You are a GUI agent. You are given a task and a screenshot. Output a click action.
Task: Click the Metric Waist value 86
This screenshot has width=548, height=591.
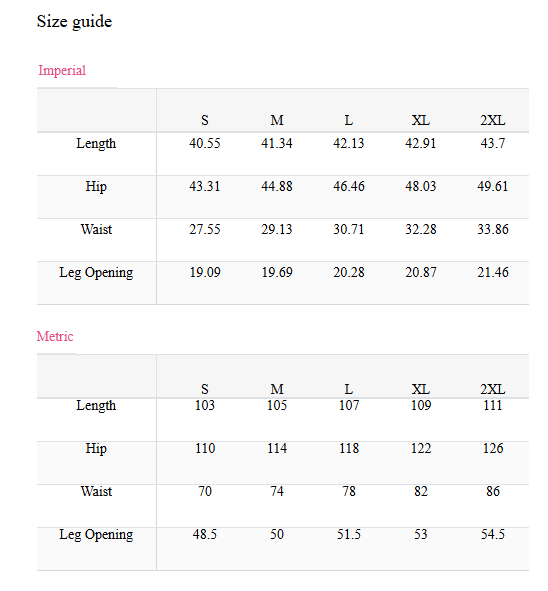493,491
